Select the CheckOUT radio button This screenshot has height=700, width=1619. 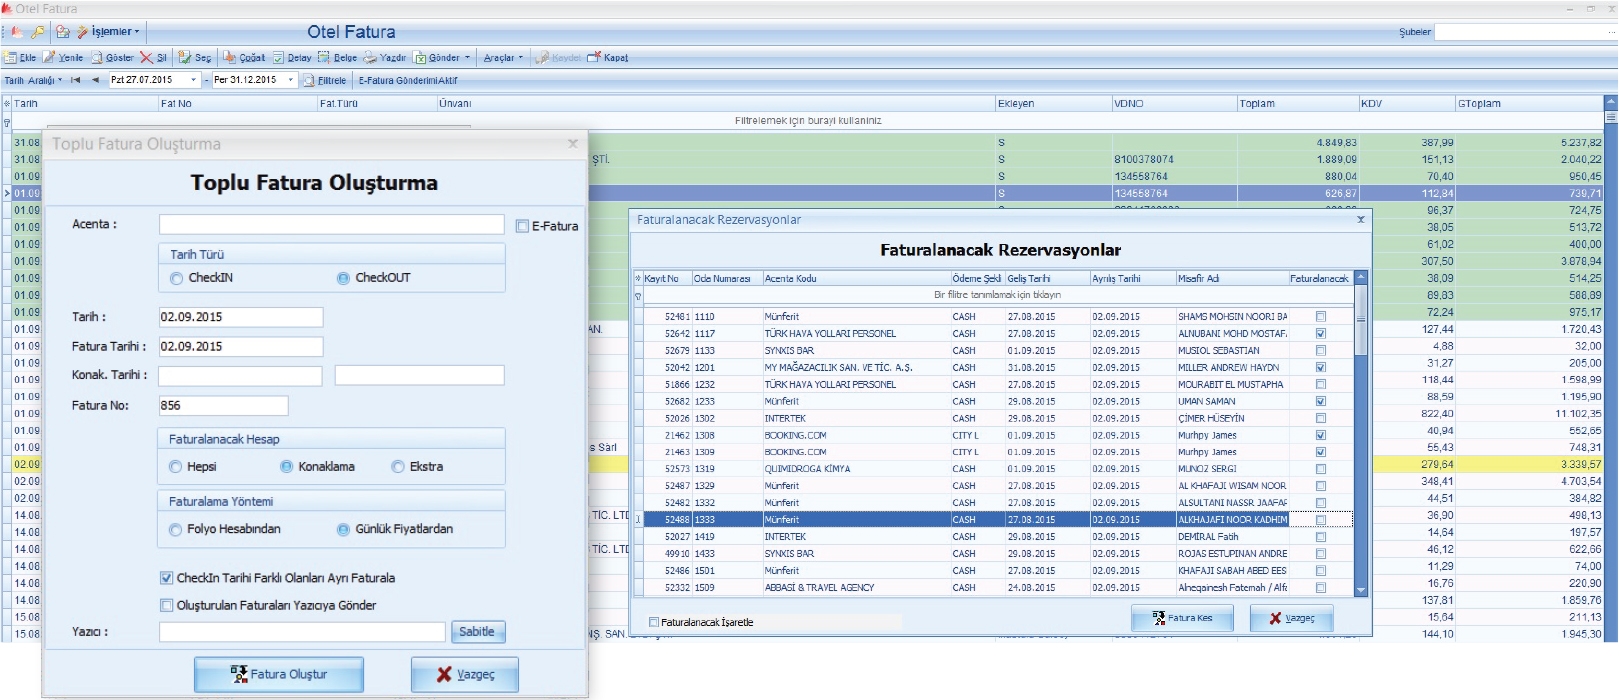343,278
